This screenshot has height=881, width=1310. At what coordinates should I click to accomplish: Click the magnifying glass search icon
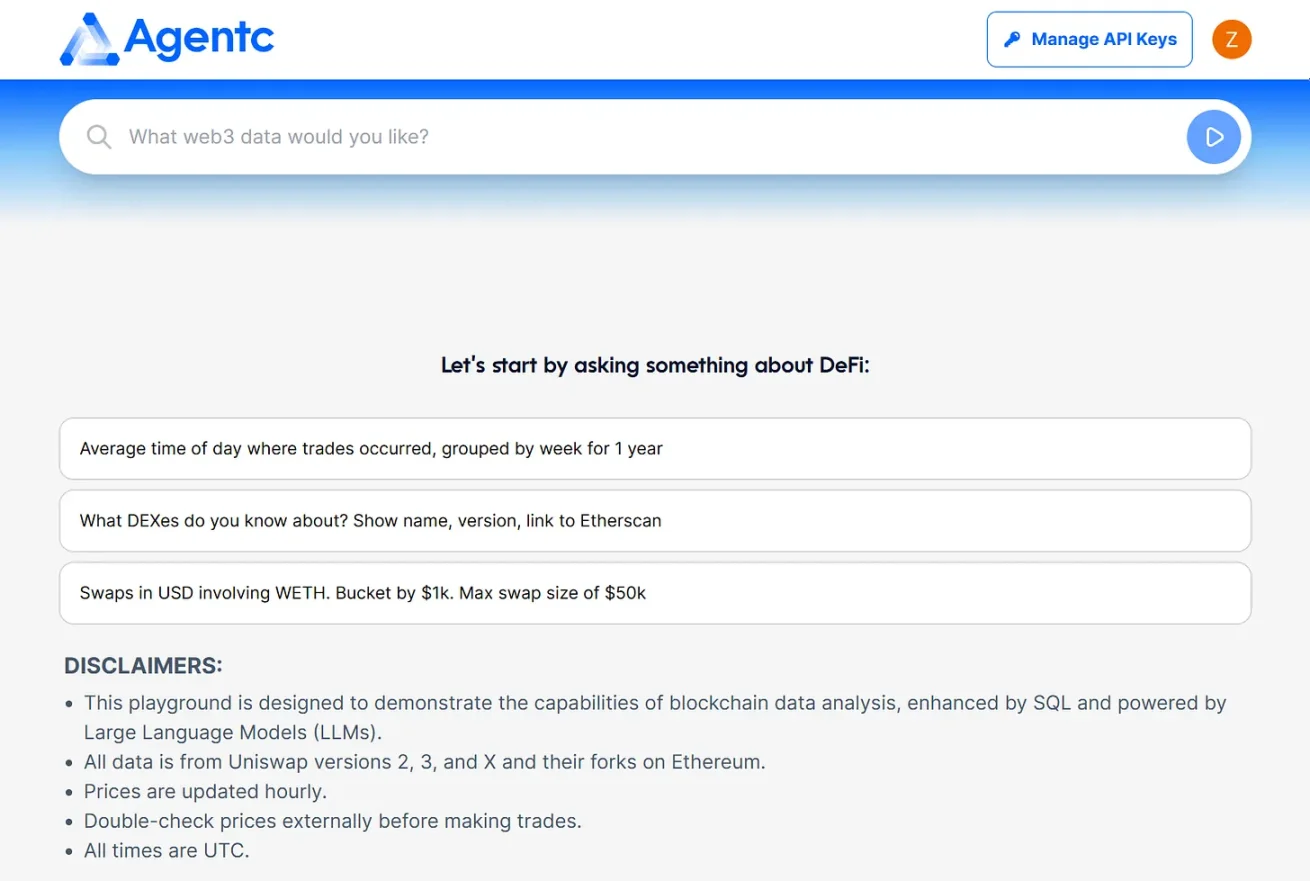point(99,137)
